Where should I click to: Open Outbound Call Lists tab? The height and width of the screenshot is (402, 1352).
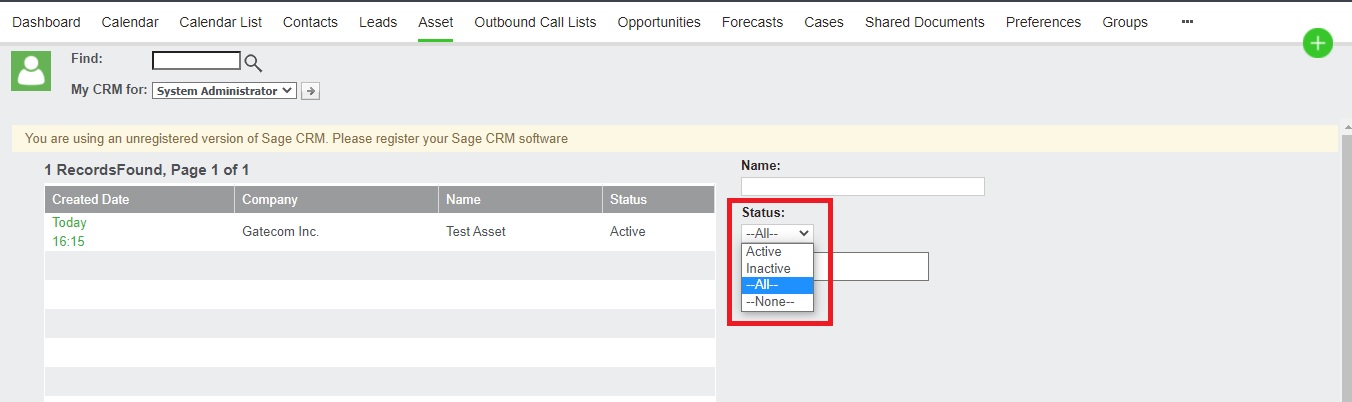(x=535, y=22)
